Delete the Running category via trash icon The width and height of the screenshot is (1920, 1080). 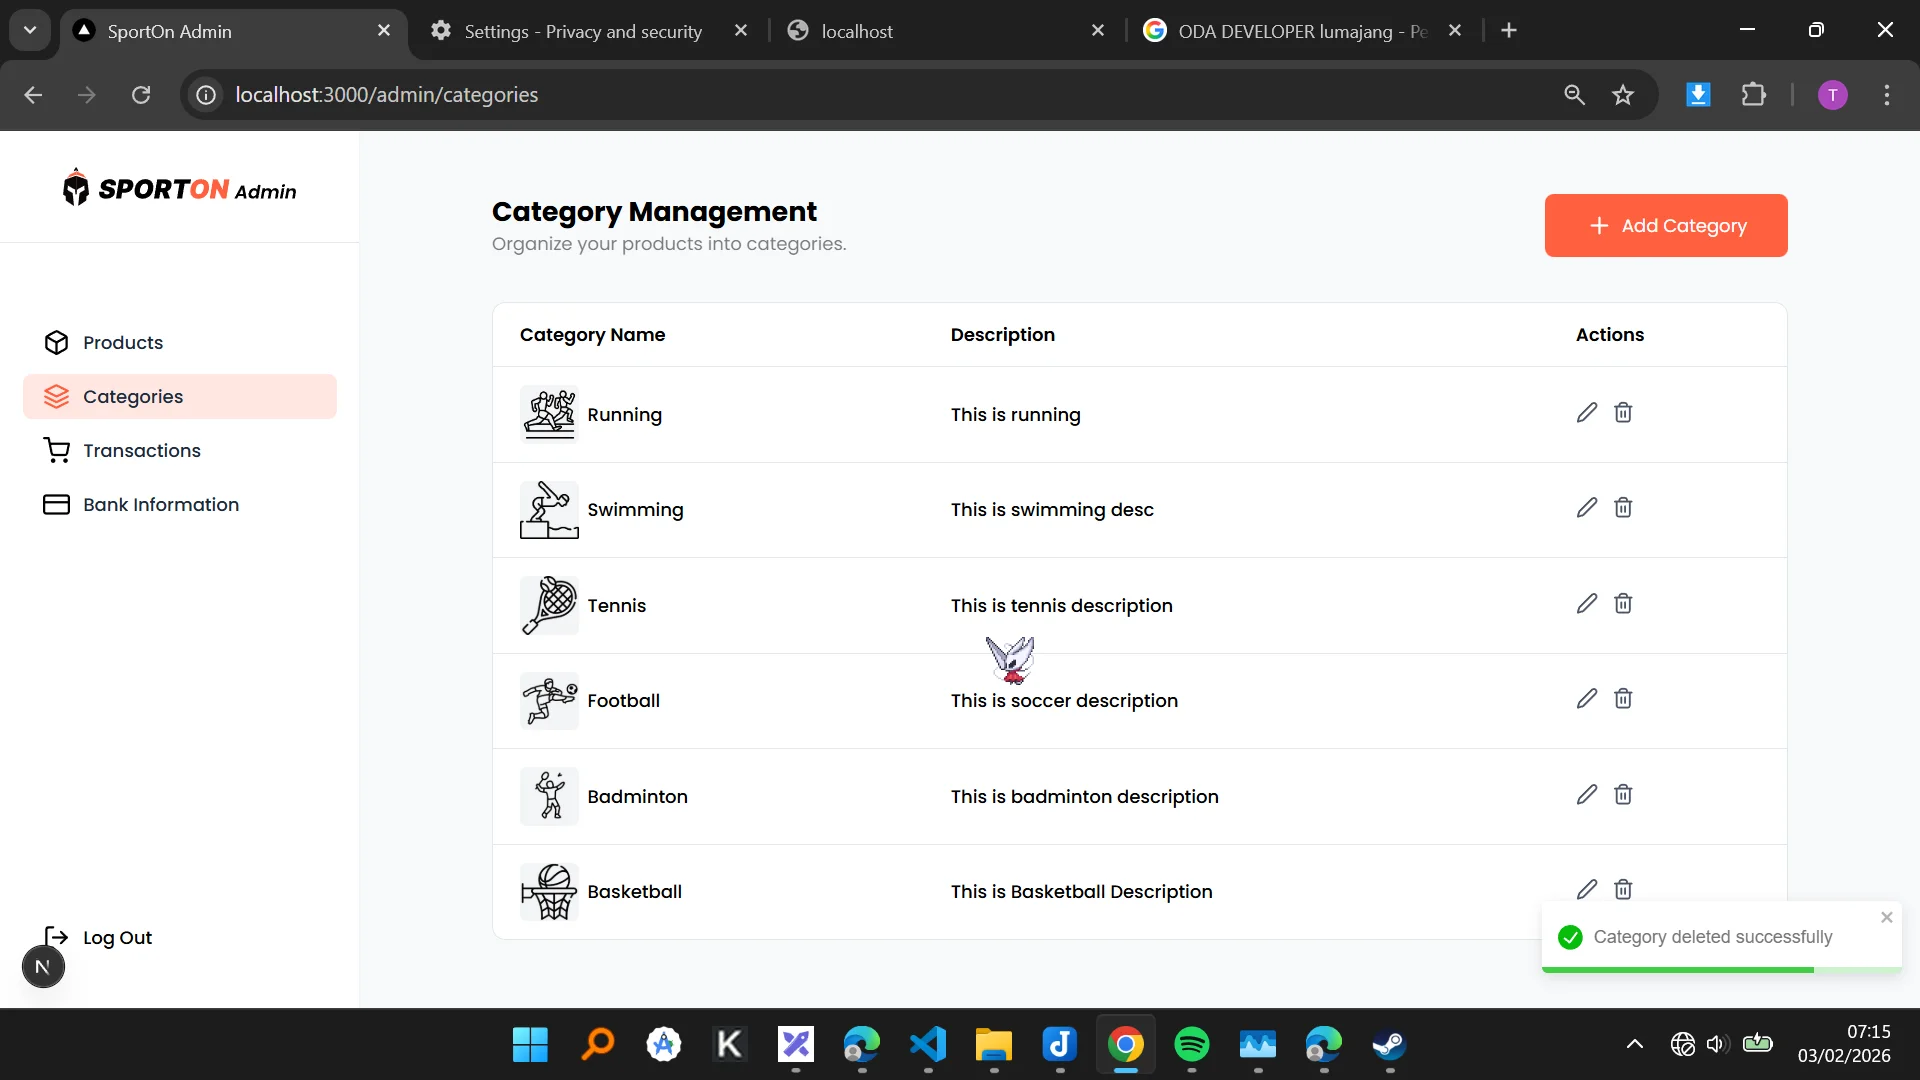(x=1623, y=413)
